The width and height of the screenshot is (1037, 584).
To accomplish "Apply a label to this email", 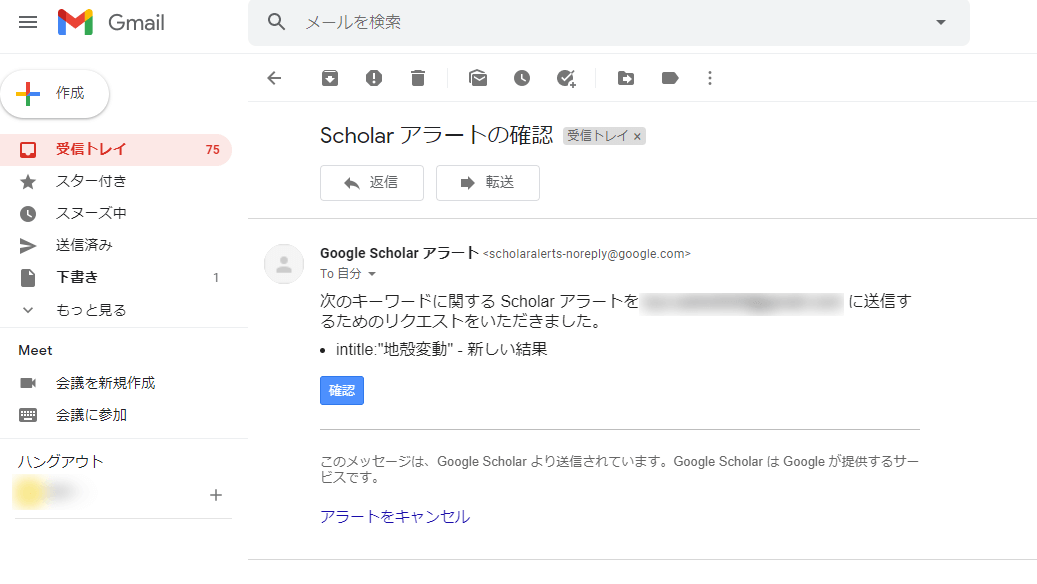I will 670,78.
